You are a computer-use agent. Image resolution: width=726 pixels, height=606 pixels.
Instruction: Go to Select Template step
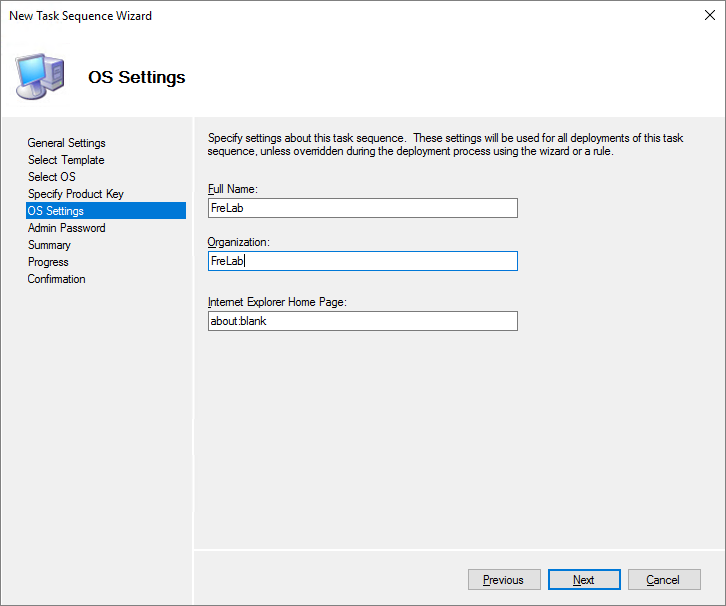pos(66,160)
